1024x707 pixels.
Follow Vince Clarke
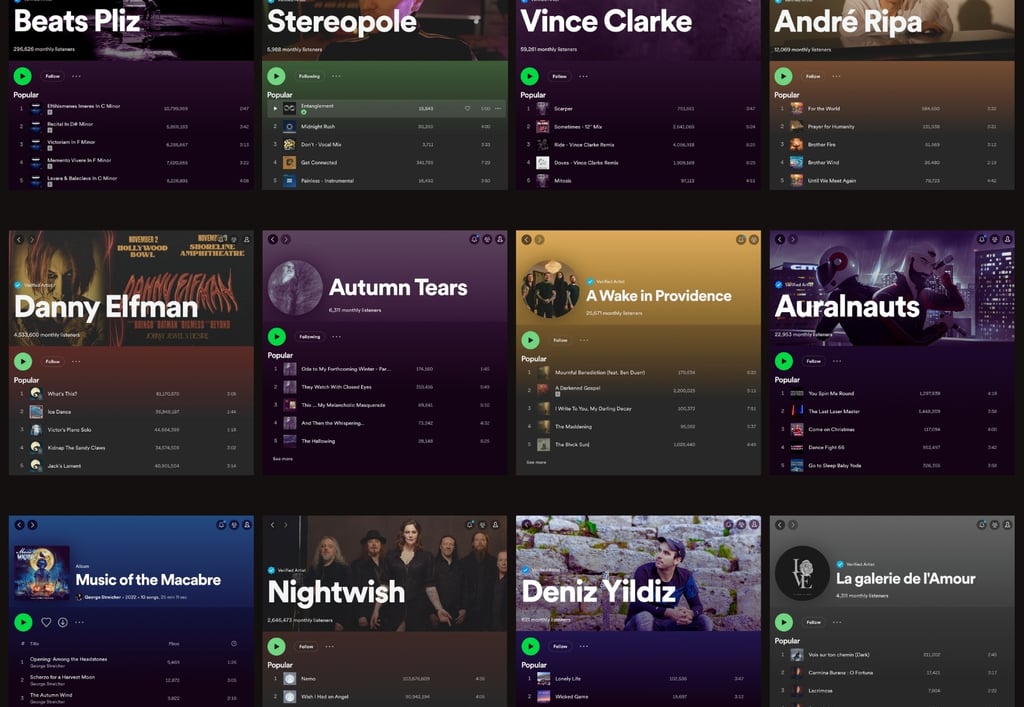point(560,76)
